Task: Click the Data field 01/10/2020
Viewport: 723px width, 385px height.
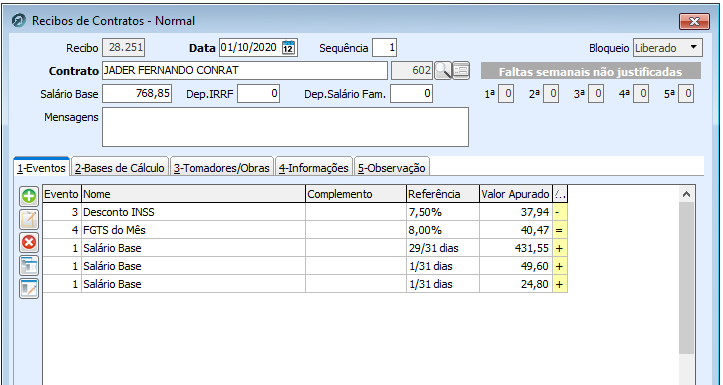Action: [x=249, y=47]
